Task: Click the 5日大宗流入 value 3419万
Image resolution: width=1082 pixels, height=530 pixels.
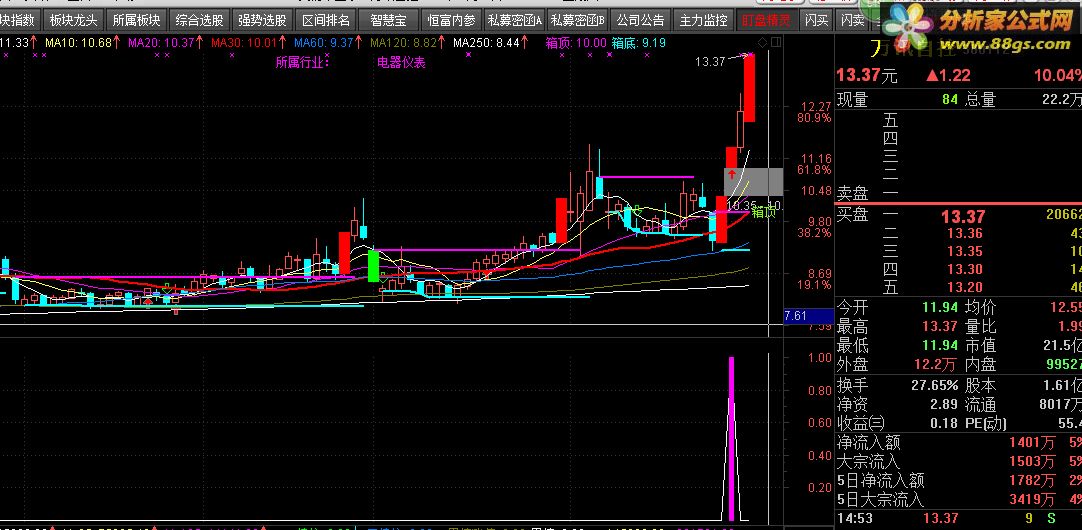Action: (x=1032, y=498)
